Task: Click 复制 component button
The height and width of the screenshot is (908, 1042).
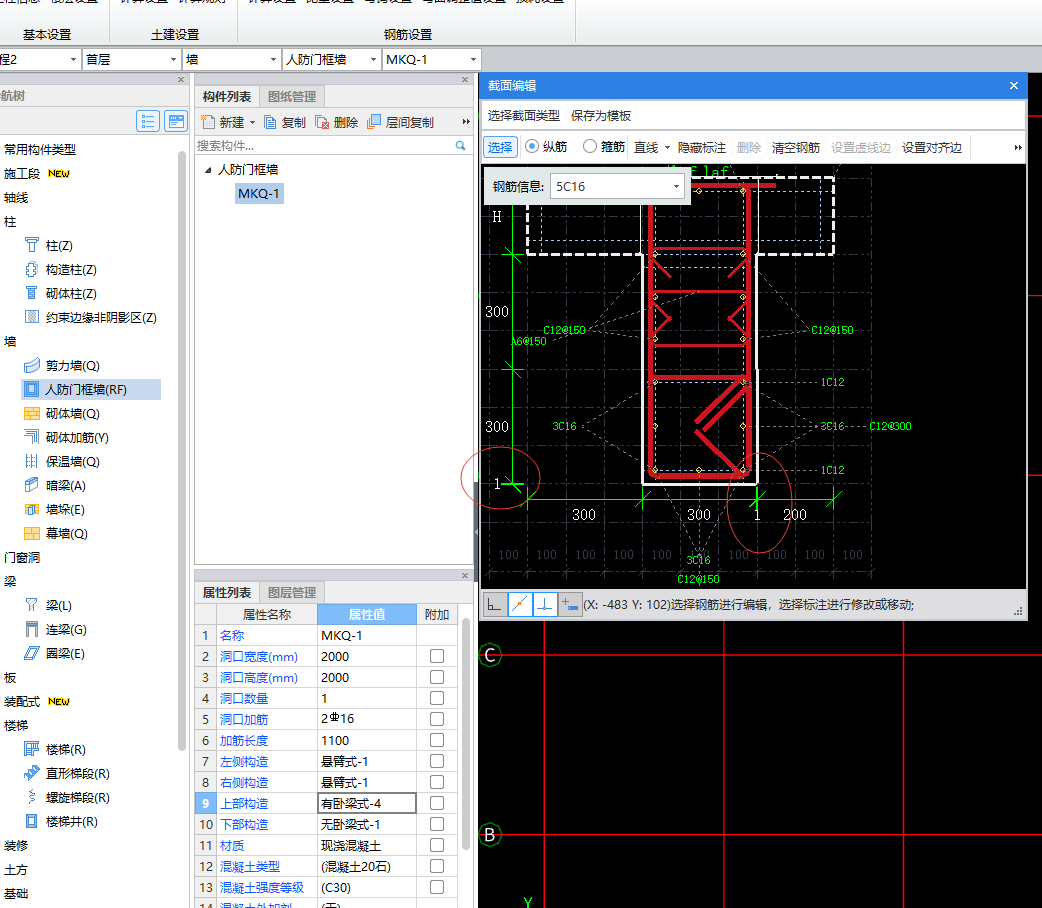Action: click(285, 122)
